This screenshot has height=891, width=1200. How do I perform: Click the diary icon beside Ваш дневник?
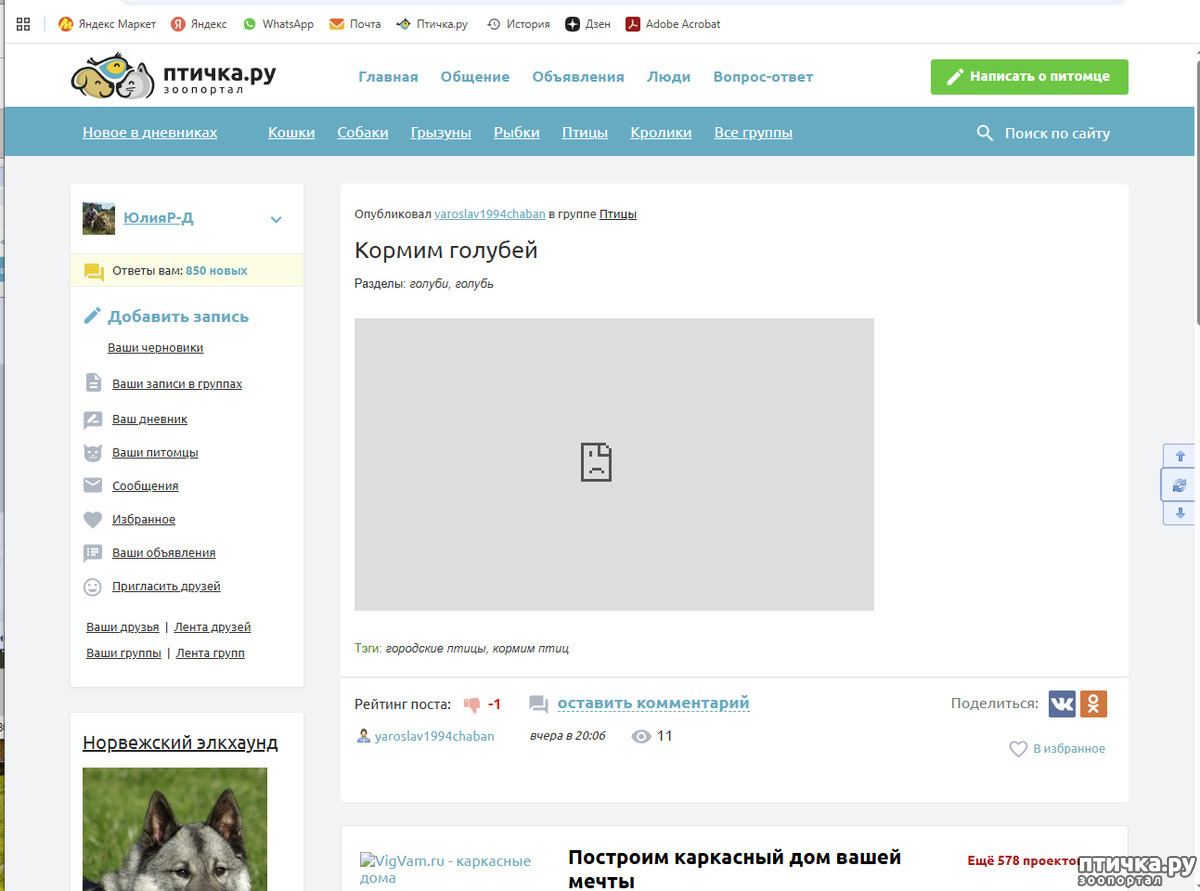93,420
